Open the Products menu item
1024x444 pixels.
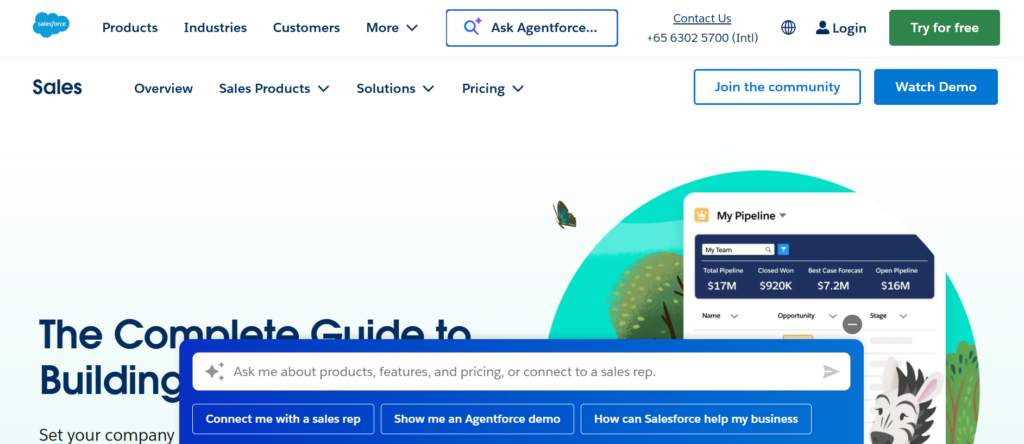click(130, 27)
